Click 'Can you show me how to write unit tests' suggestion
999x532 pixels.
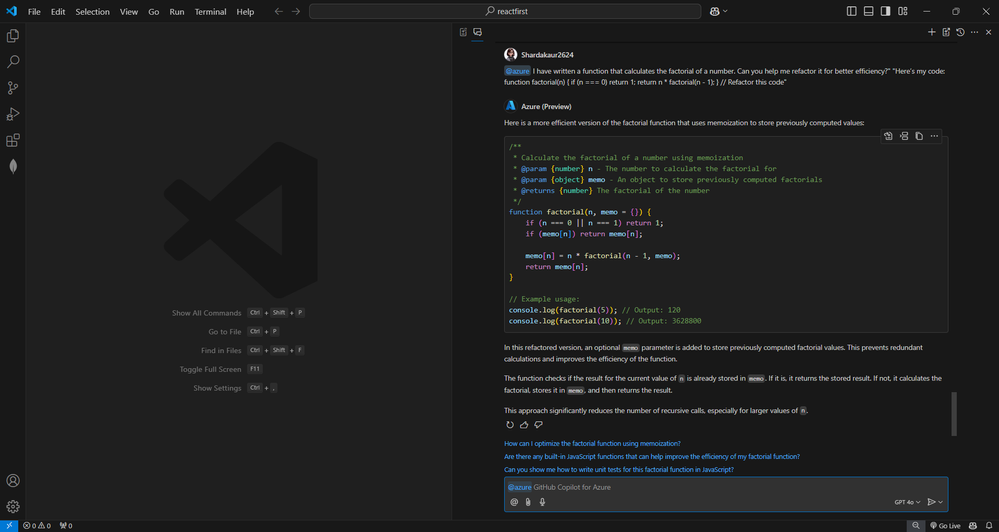tap(619, 470)
